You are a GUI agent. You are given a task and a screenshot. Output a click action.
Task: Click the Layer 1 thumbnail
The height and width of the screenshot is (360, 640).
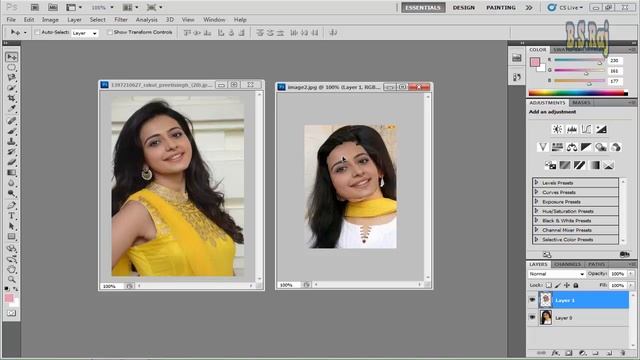[546, 300]
